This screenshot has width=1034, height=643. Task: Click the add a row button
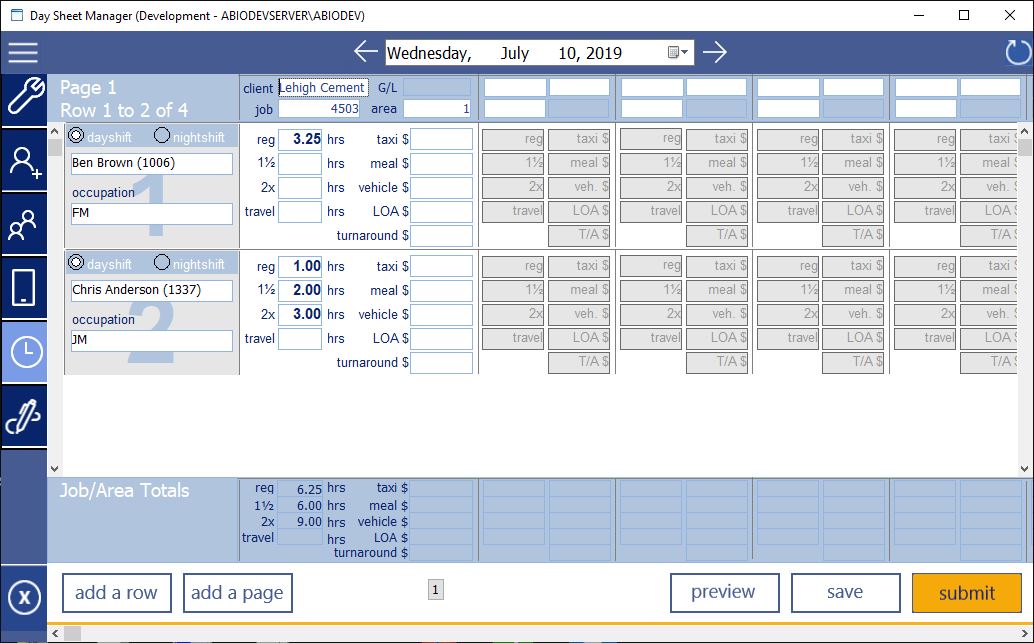[x=117, y=593]
